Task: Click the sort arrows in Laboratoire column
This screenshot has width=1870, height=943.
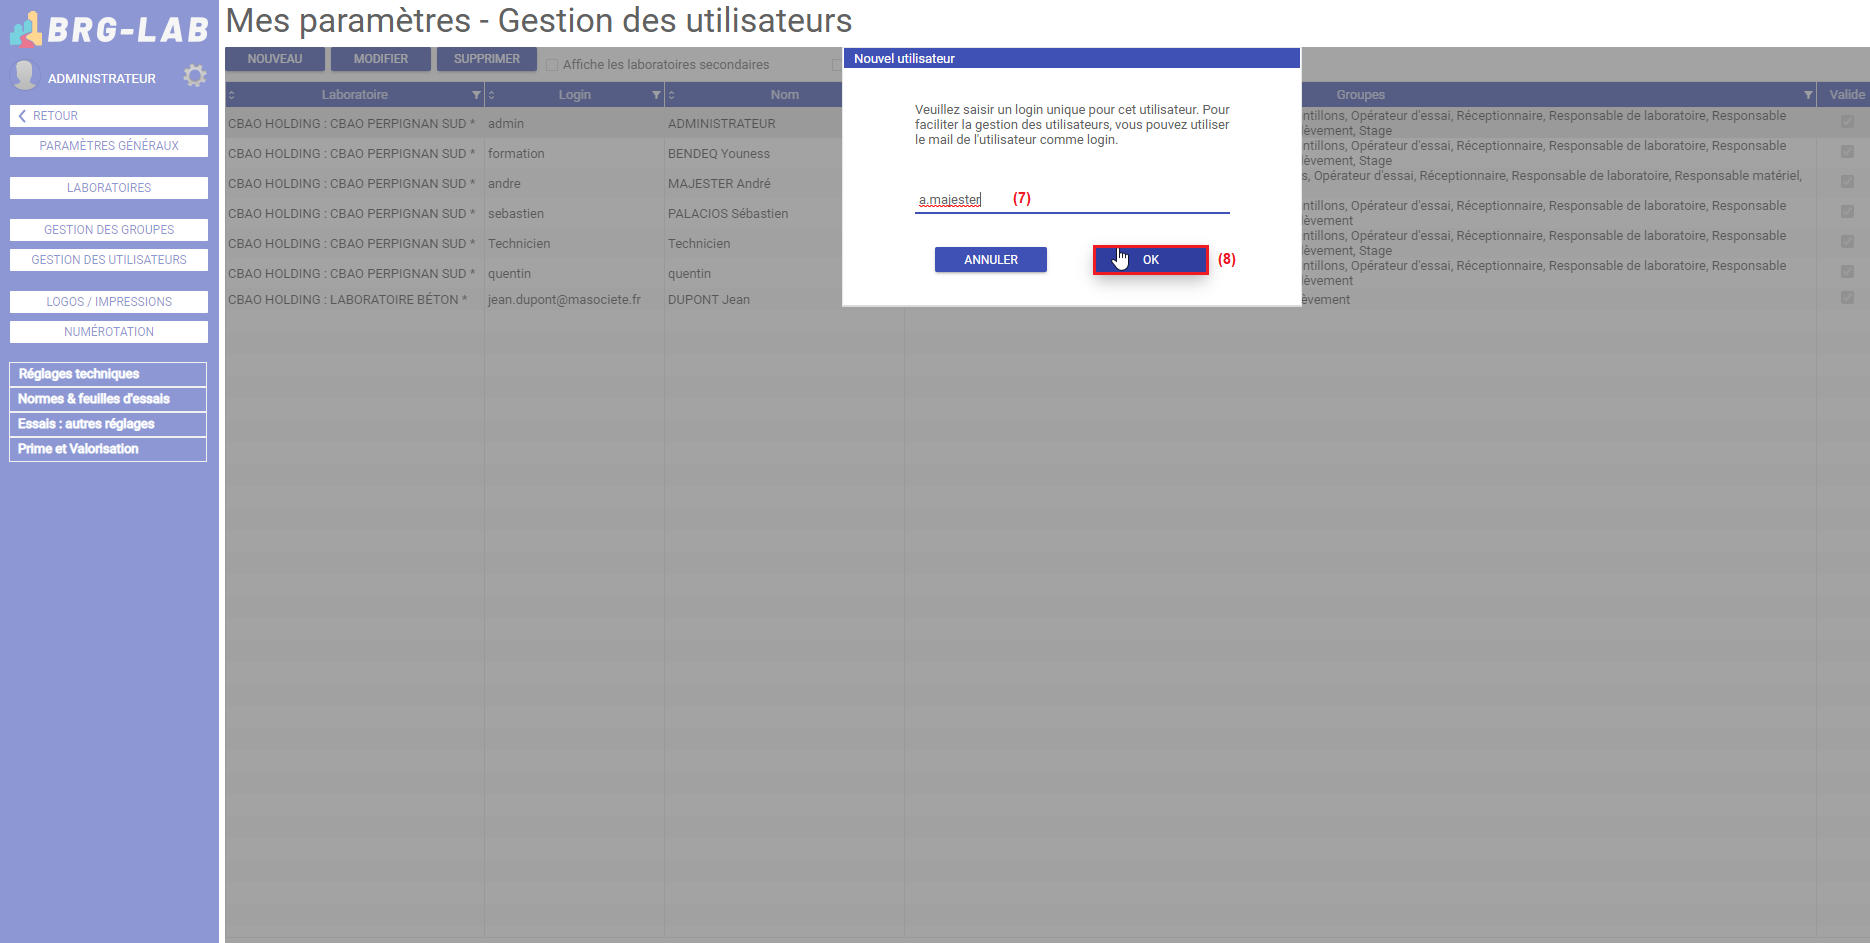Action: coord(232,95)
